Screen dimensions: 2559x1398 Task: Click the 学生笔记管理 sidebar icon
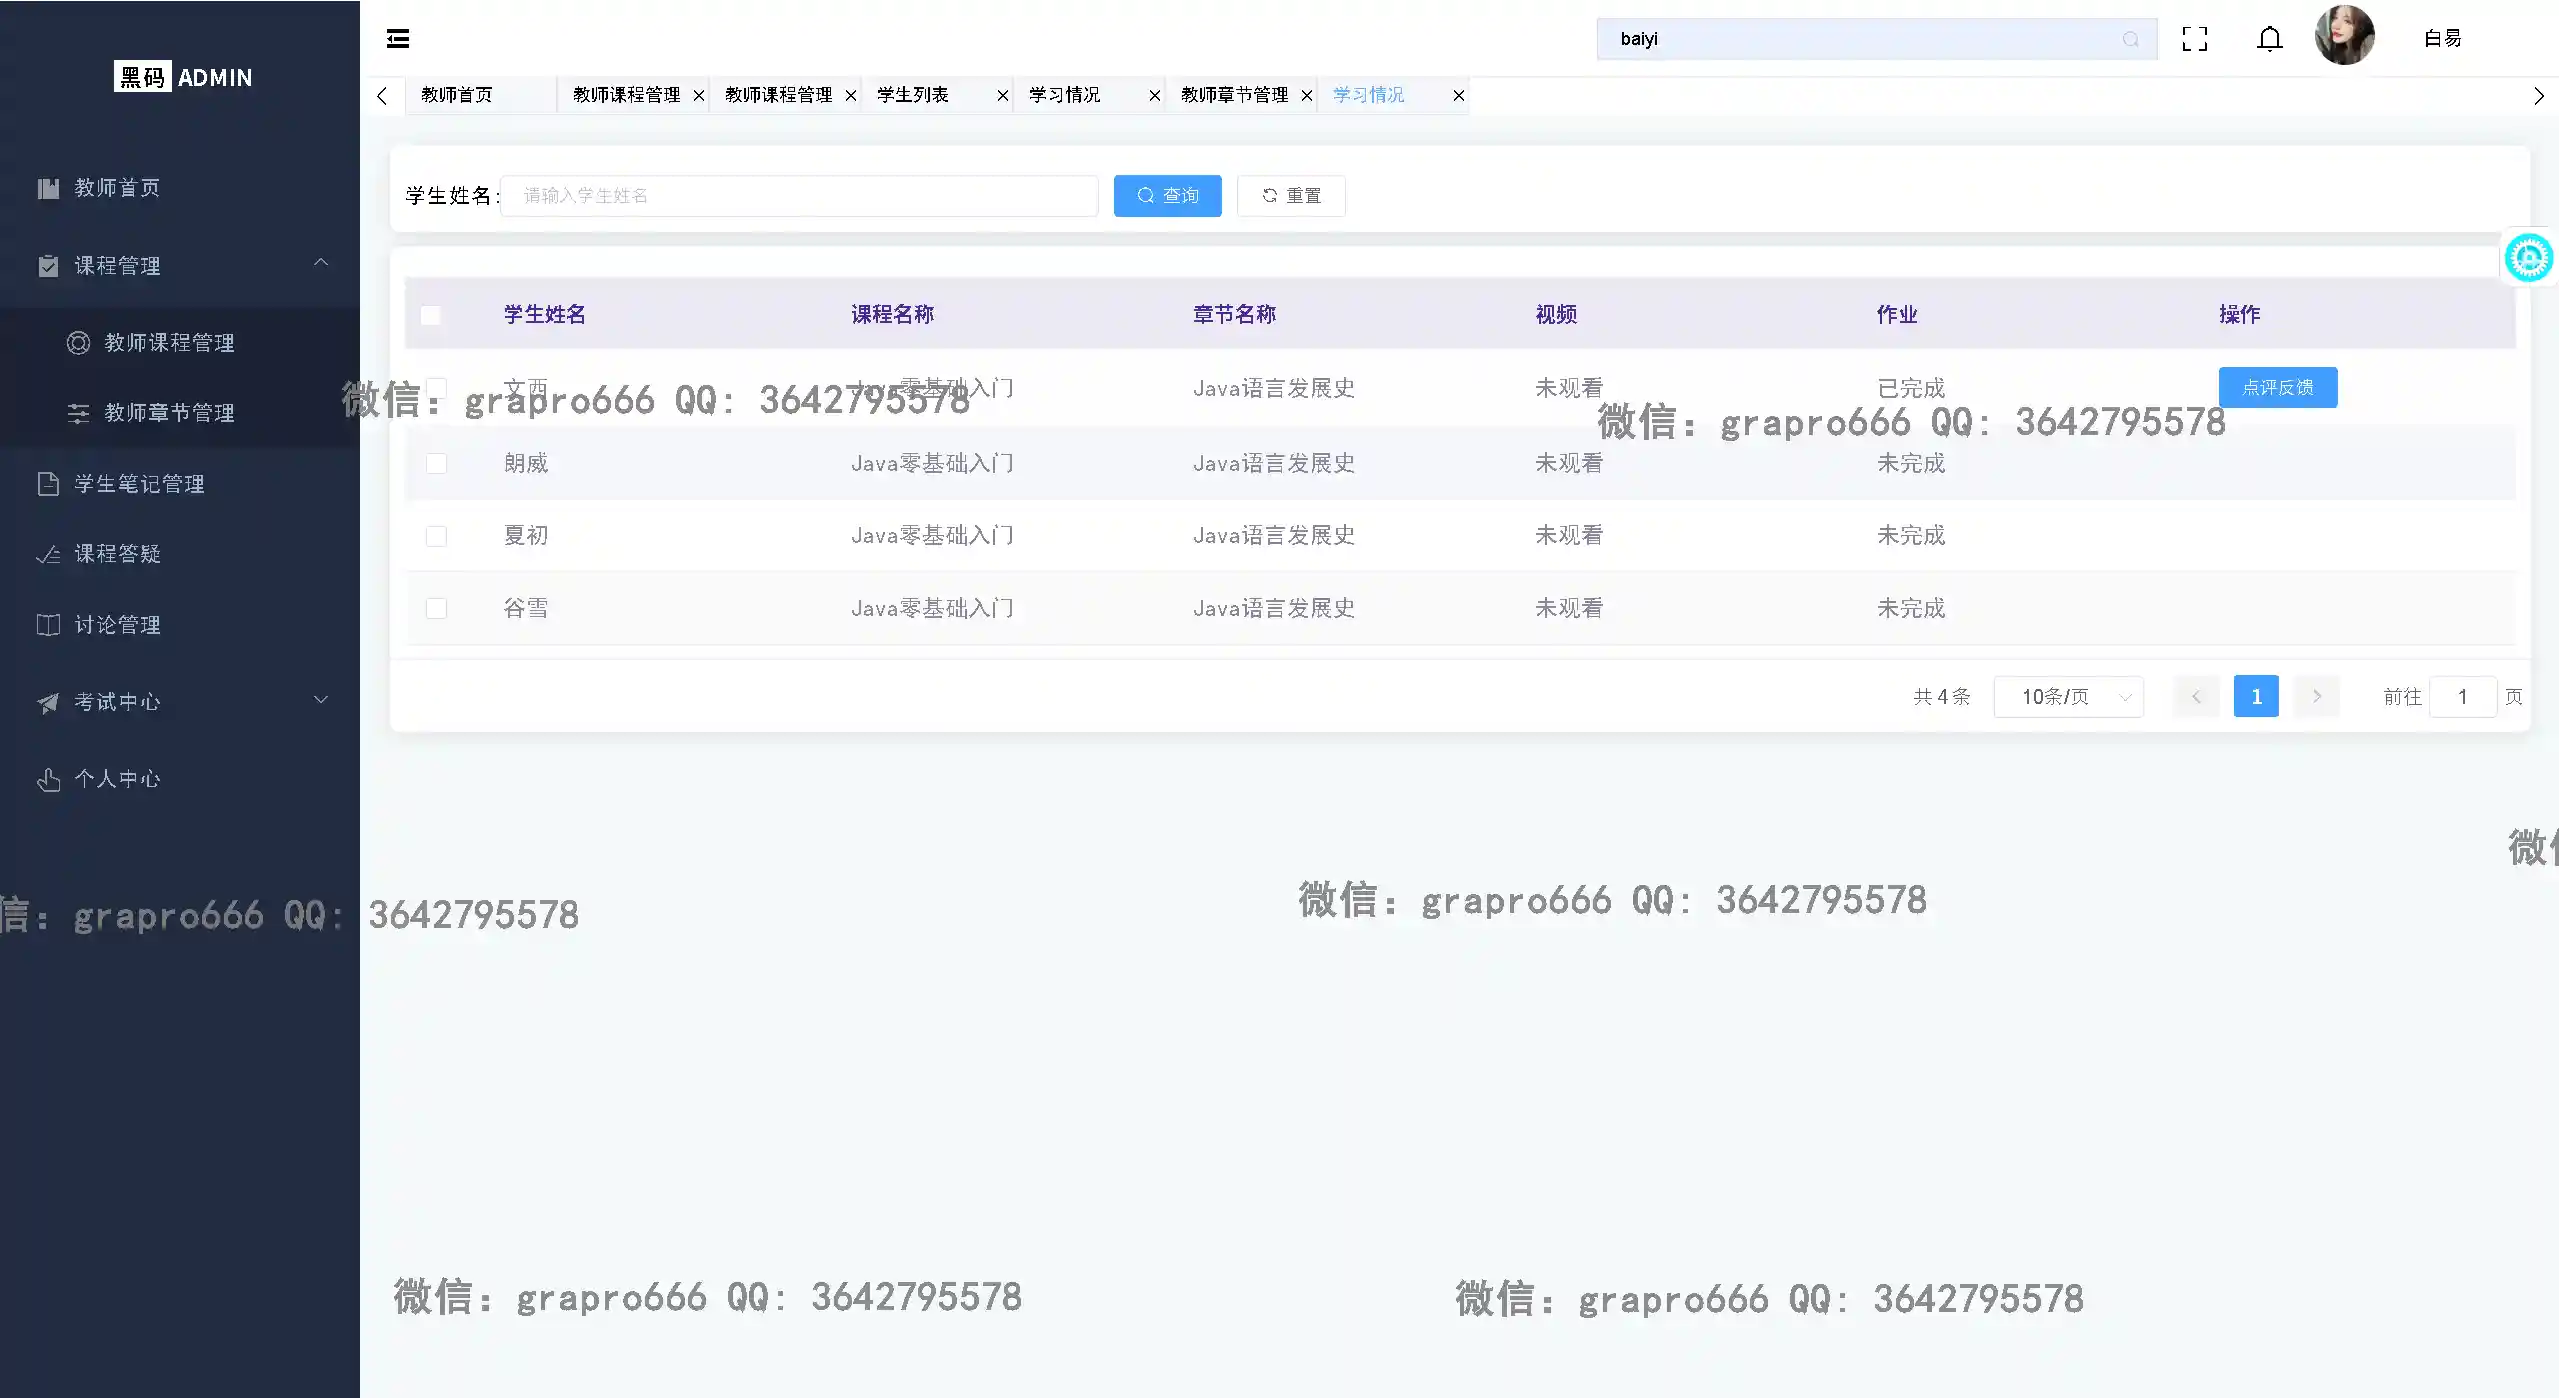click(49, 484)
